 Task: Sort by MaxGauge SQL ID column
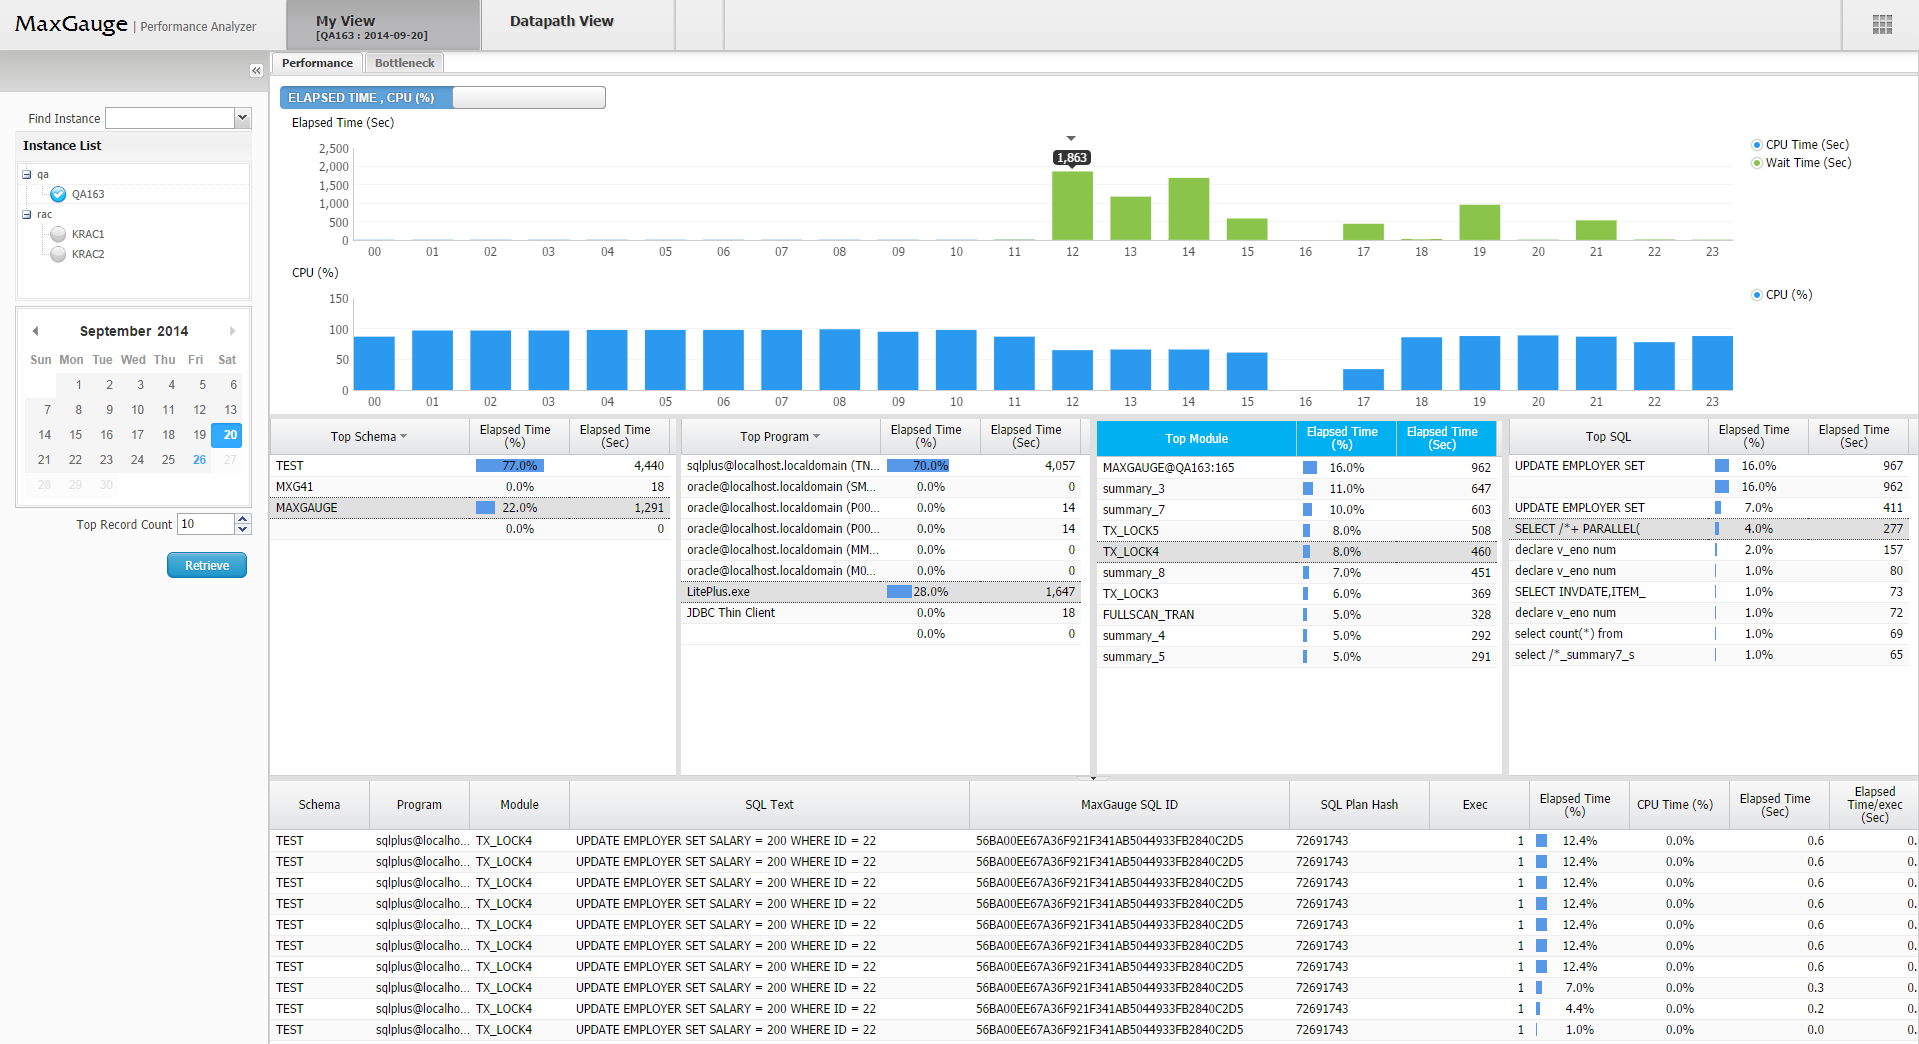[1129, 805]
